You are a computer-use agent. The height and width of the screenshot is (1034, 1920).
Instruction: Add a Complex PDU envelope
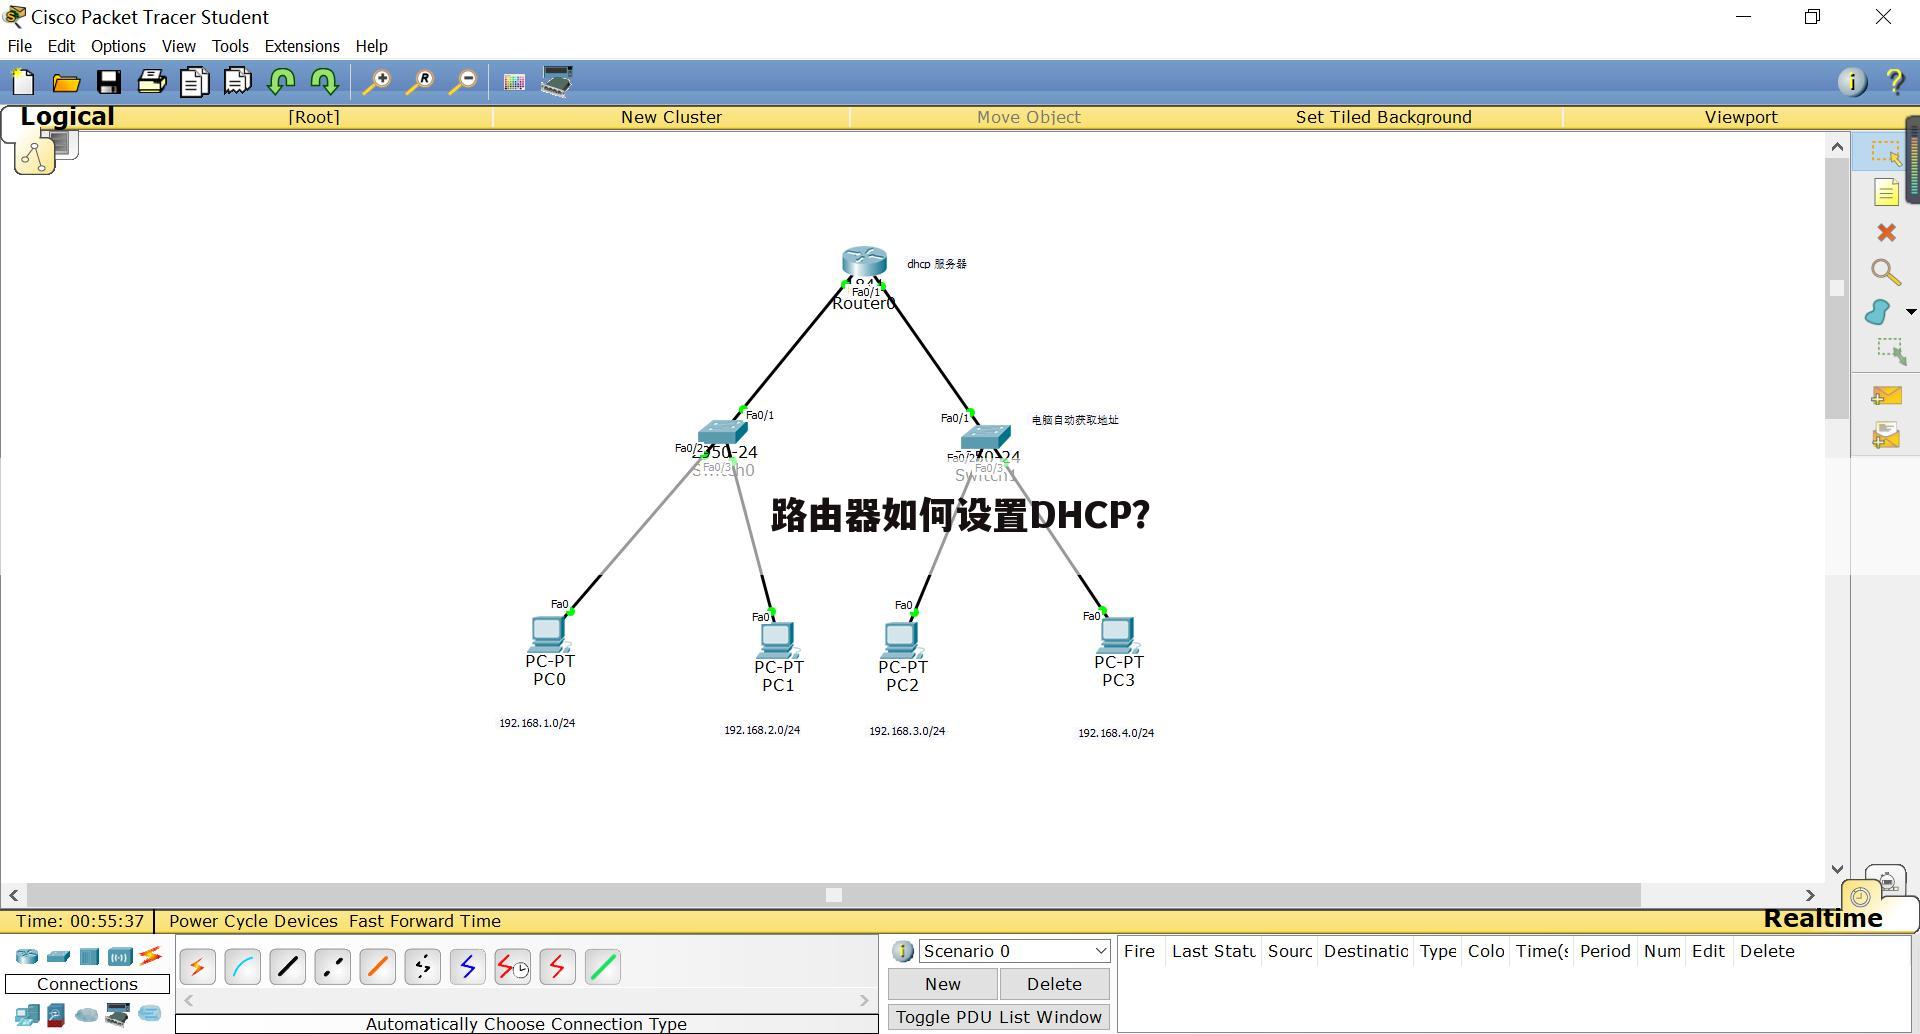[1886, 436]
